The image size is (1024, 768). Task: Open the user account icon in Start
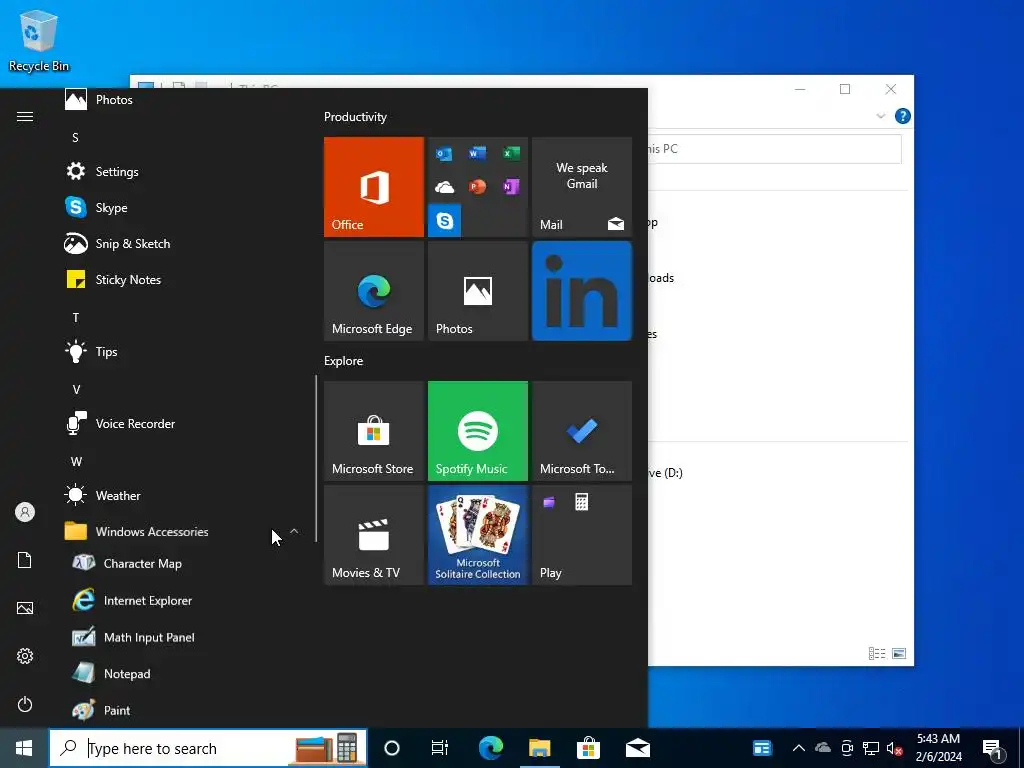click(x=25, y=512)
